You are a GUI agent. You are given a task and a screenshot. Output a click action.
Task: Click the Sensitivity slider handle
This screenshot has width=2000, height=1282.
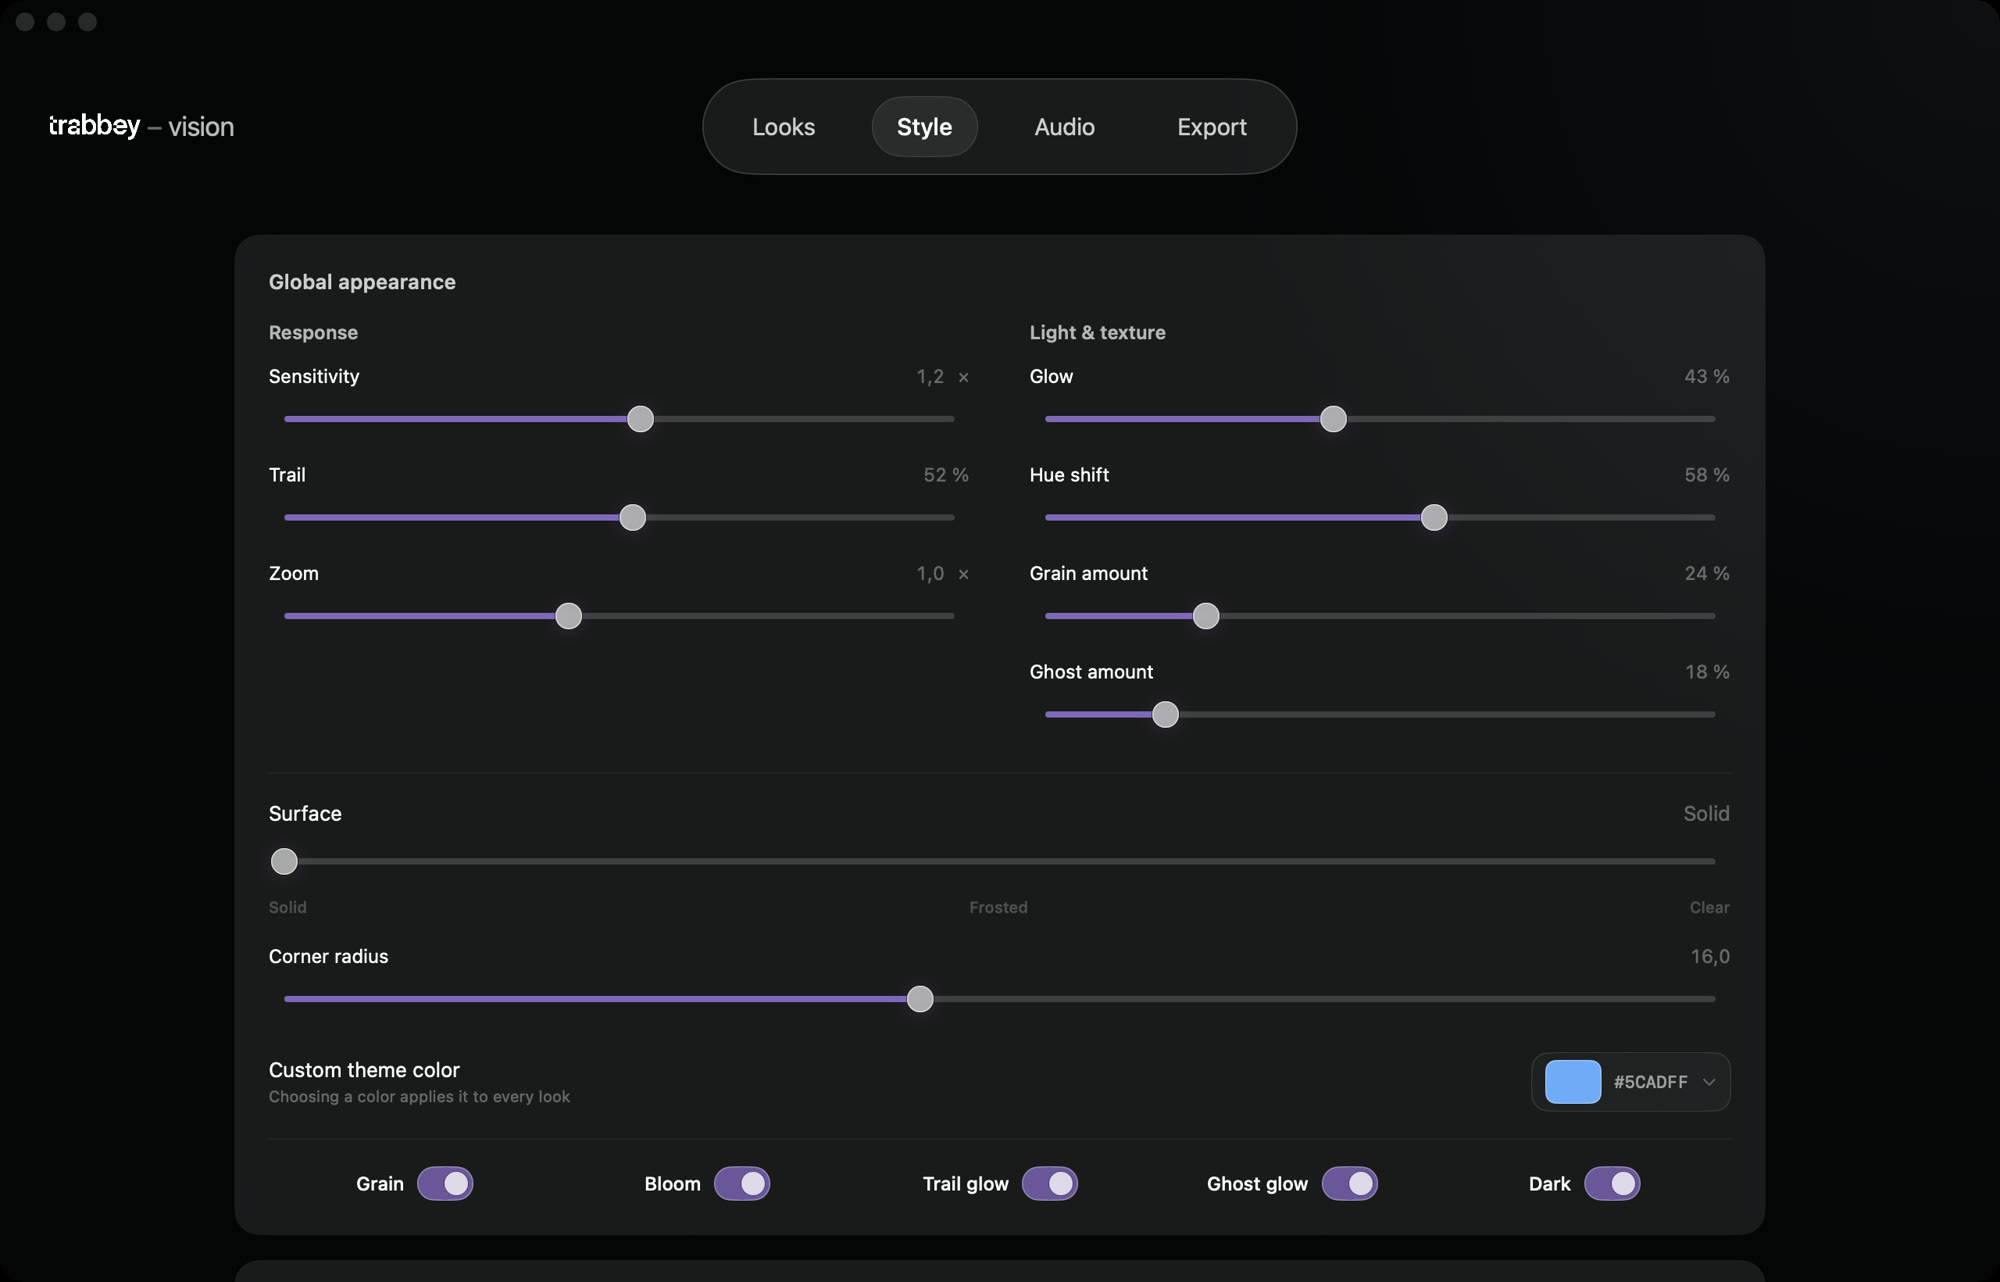point(640,419)
